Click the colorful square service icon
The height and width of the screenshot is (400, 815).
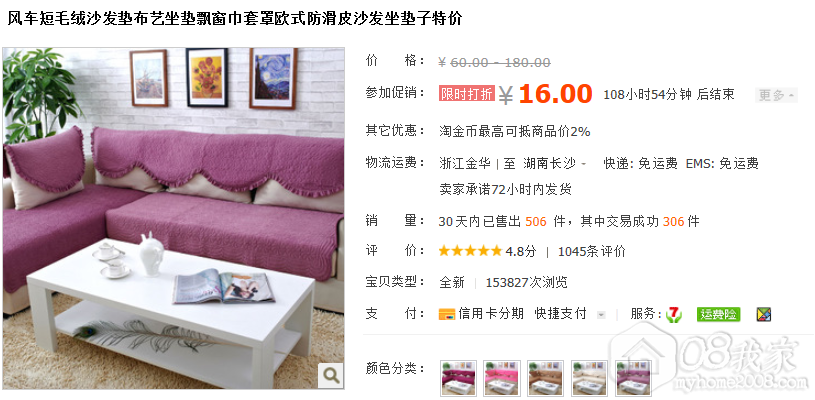[764, 314]
